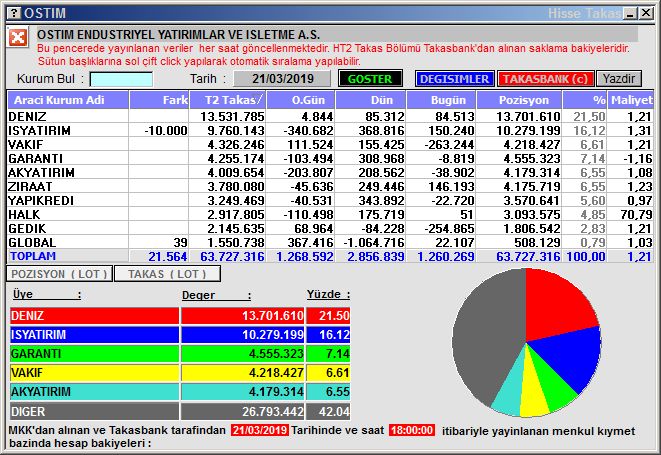Click the red DENIZ legend bar
The image size is (661, 455).
[94, 315]
